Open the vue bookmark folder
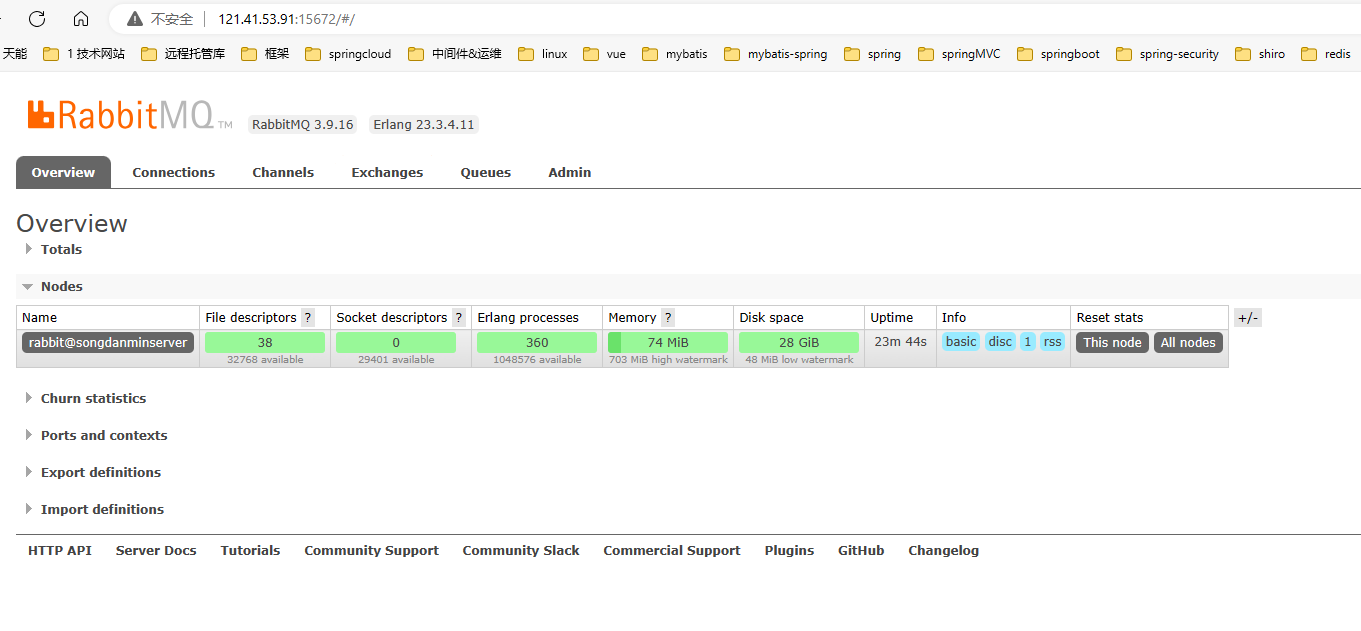 point(604,54)
